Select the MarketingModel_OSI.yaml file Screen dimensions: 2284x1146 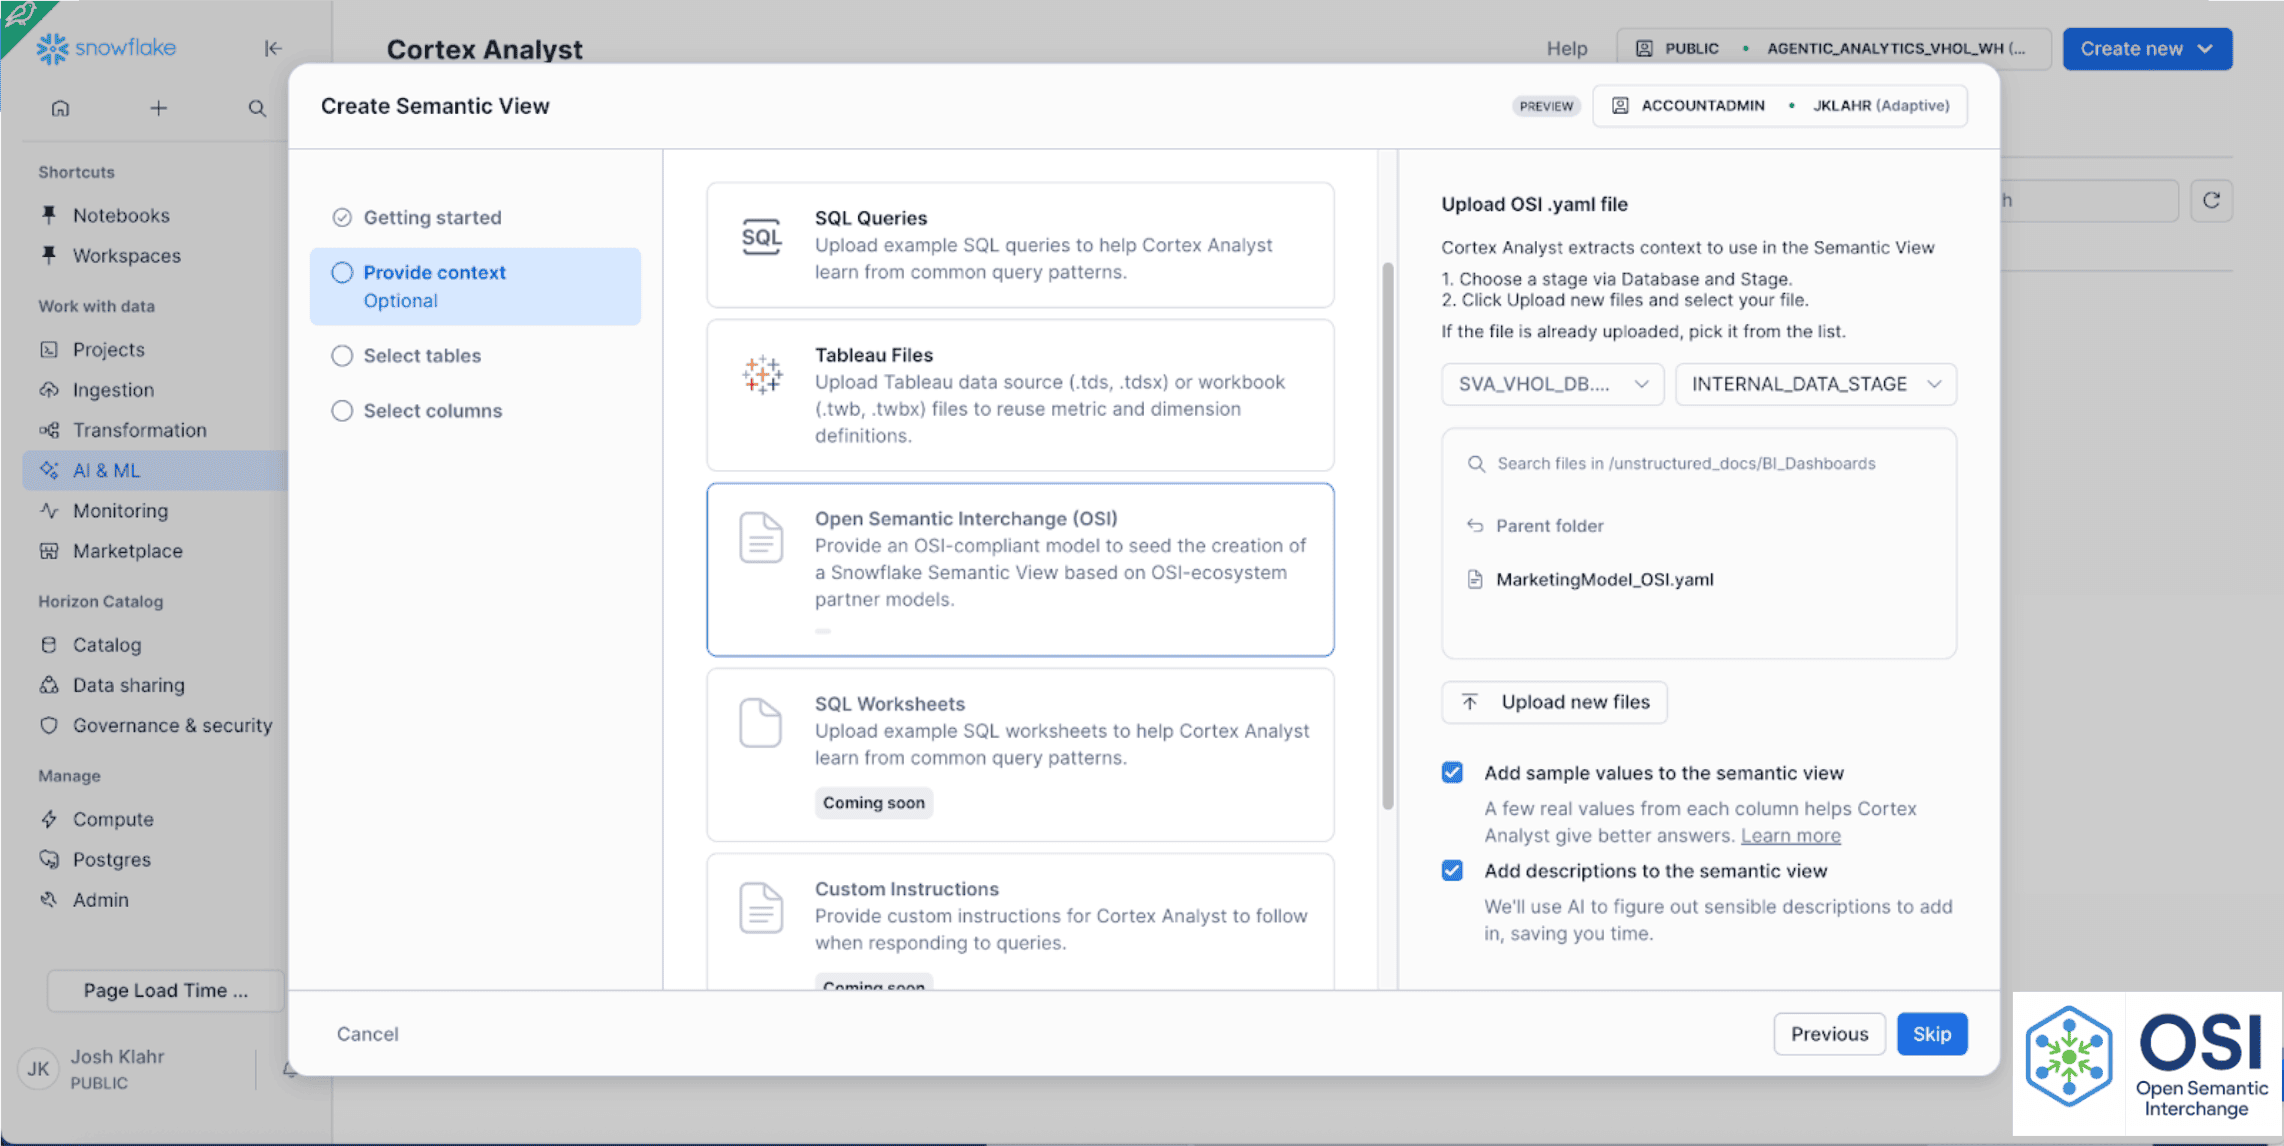pos(1604,579)
